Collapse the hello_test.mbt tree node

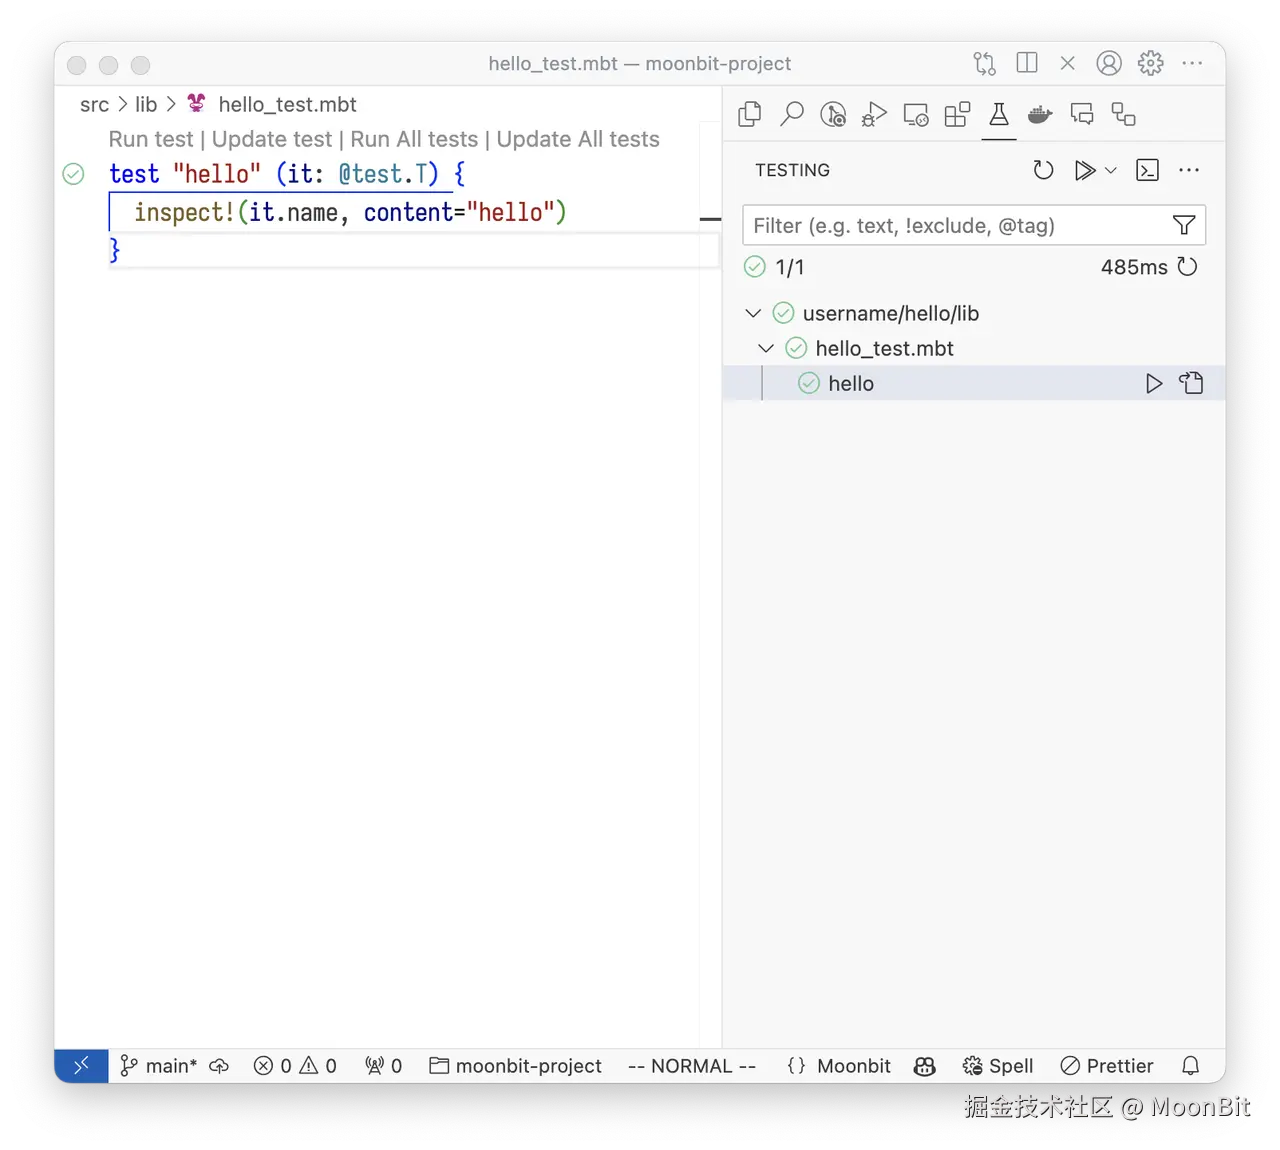pyautogui.click(x=766, y=348)
